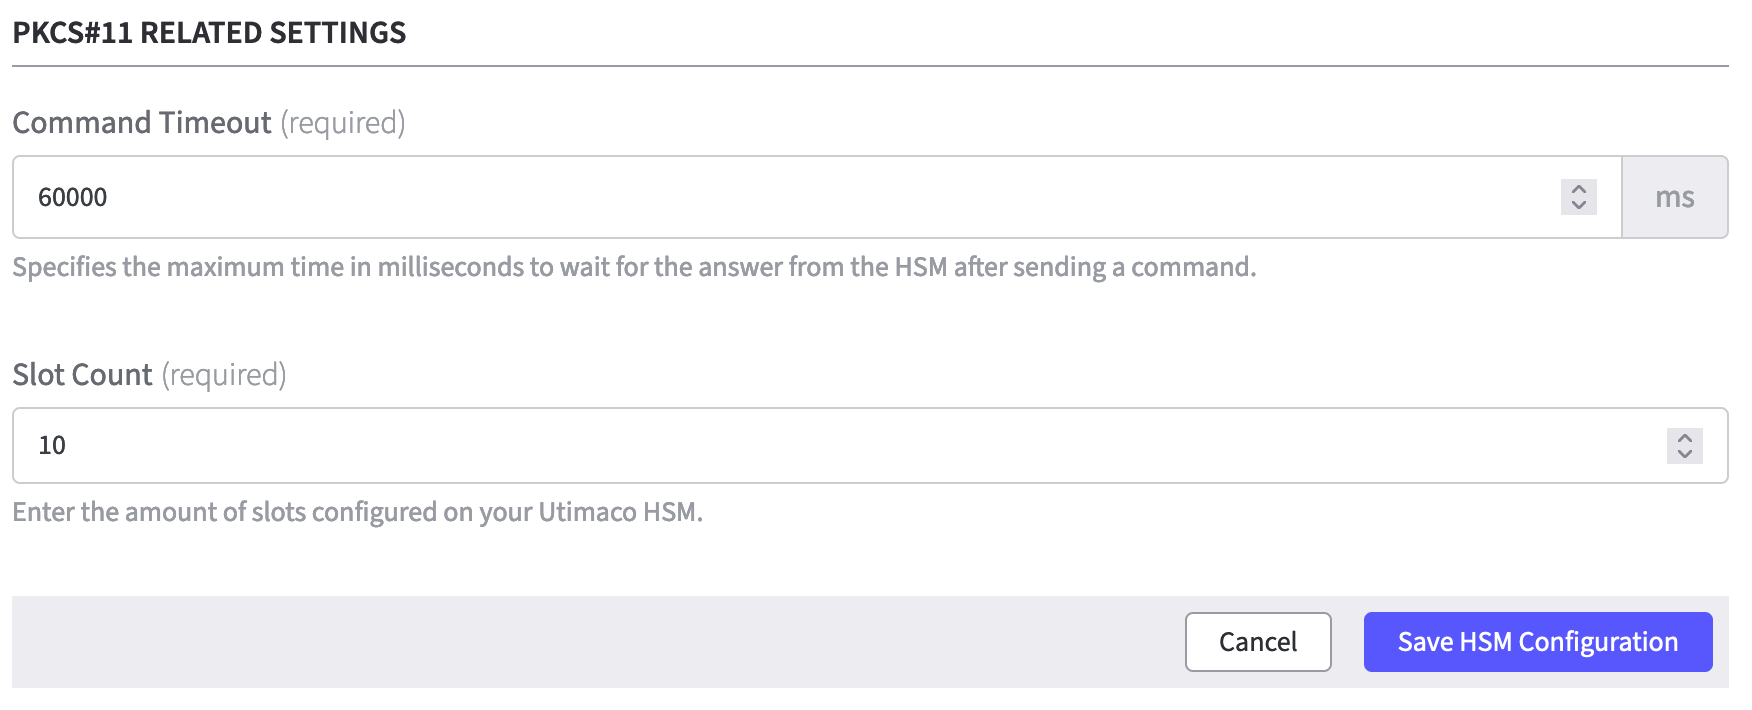This screenshot has width=1752, height=710.
Task: Click the Command Timeout field label
Action: 142,123
